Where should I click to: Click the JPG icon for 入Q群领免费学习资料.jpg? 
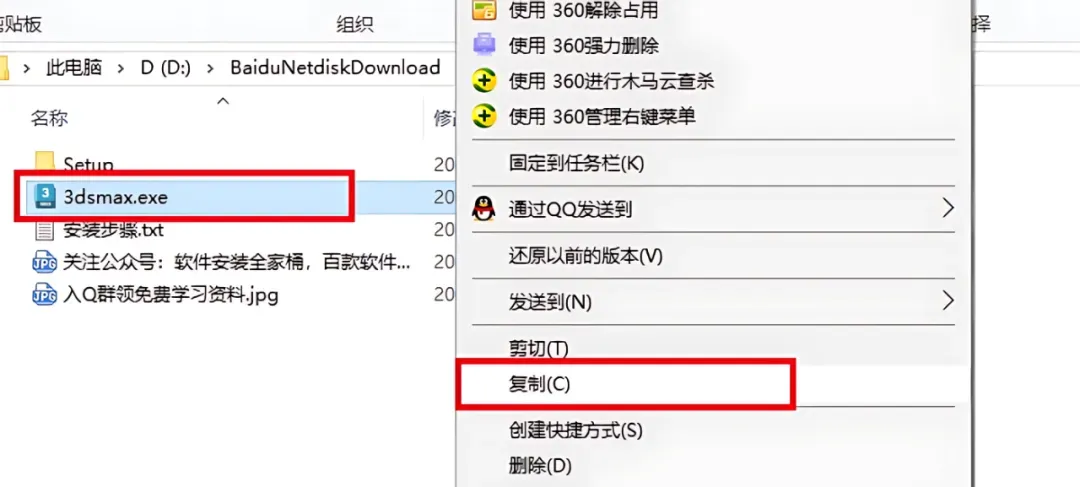pos(45,296)
